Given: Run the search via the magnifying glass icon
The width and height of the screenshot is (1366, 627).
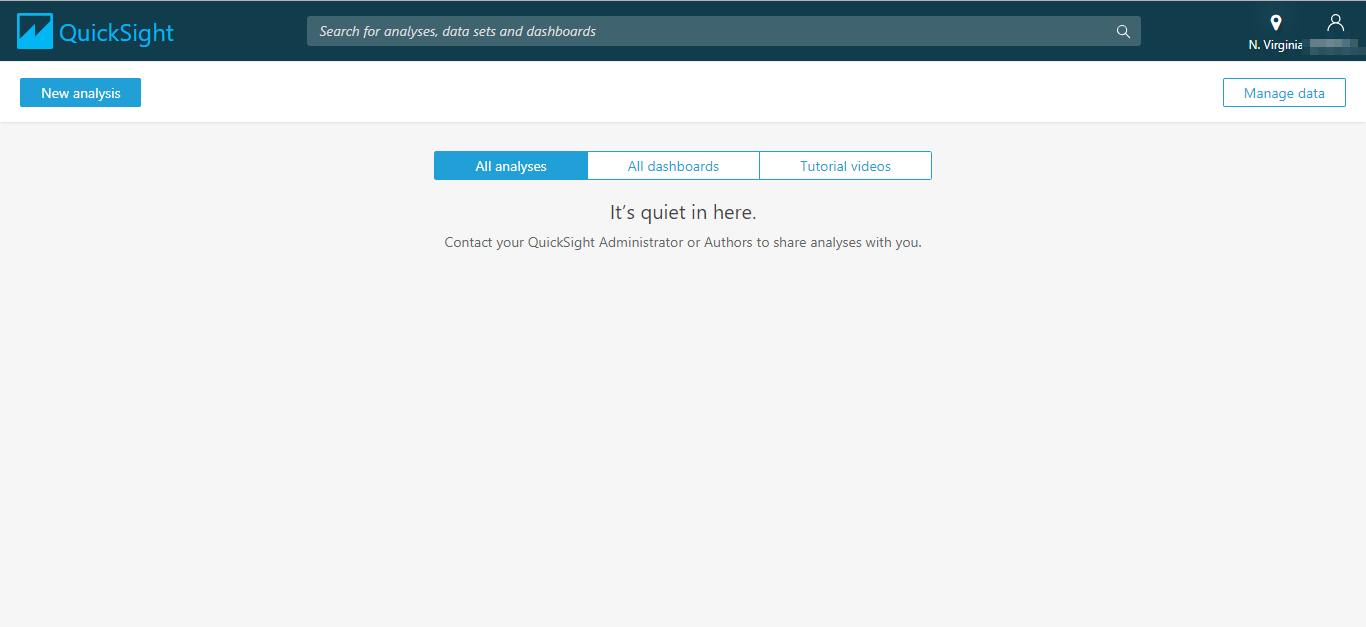Looking at the screenshot, I should pos(1122,31).
